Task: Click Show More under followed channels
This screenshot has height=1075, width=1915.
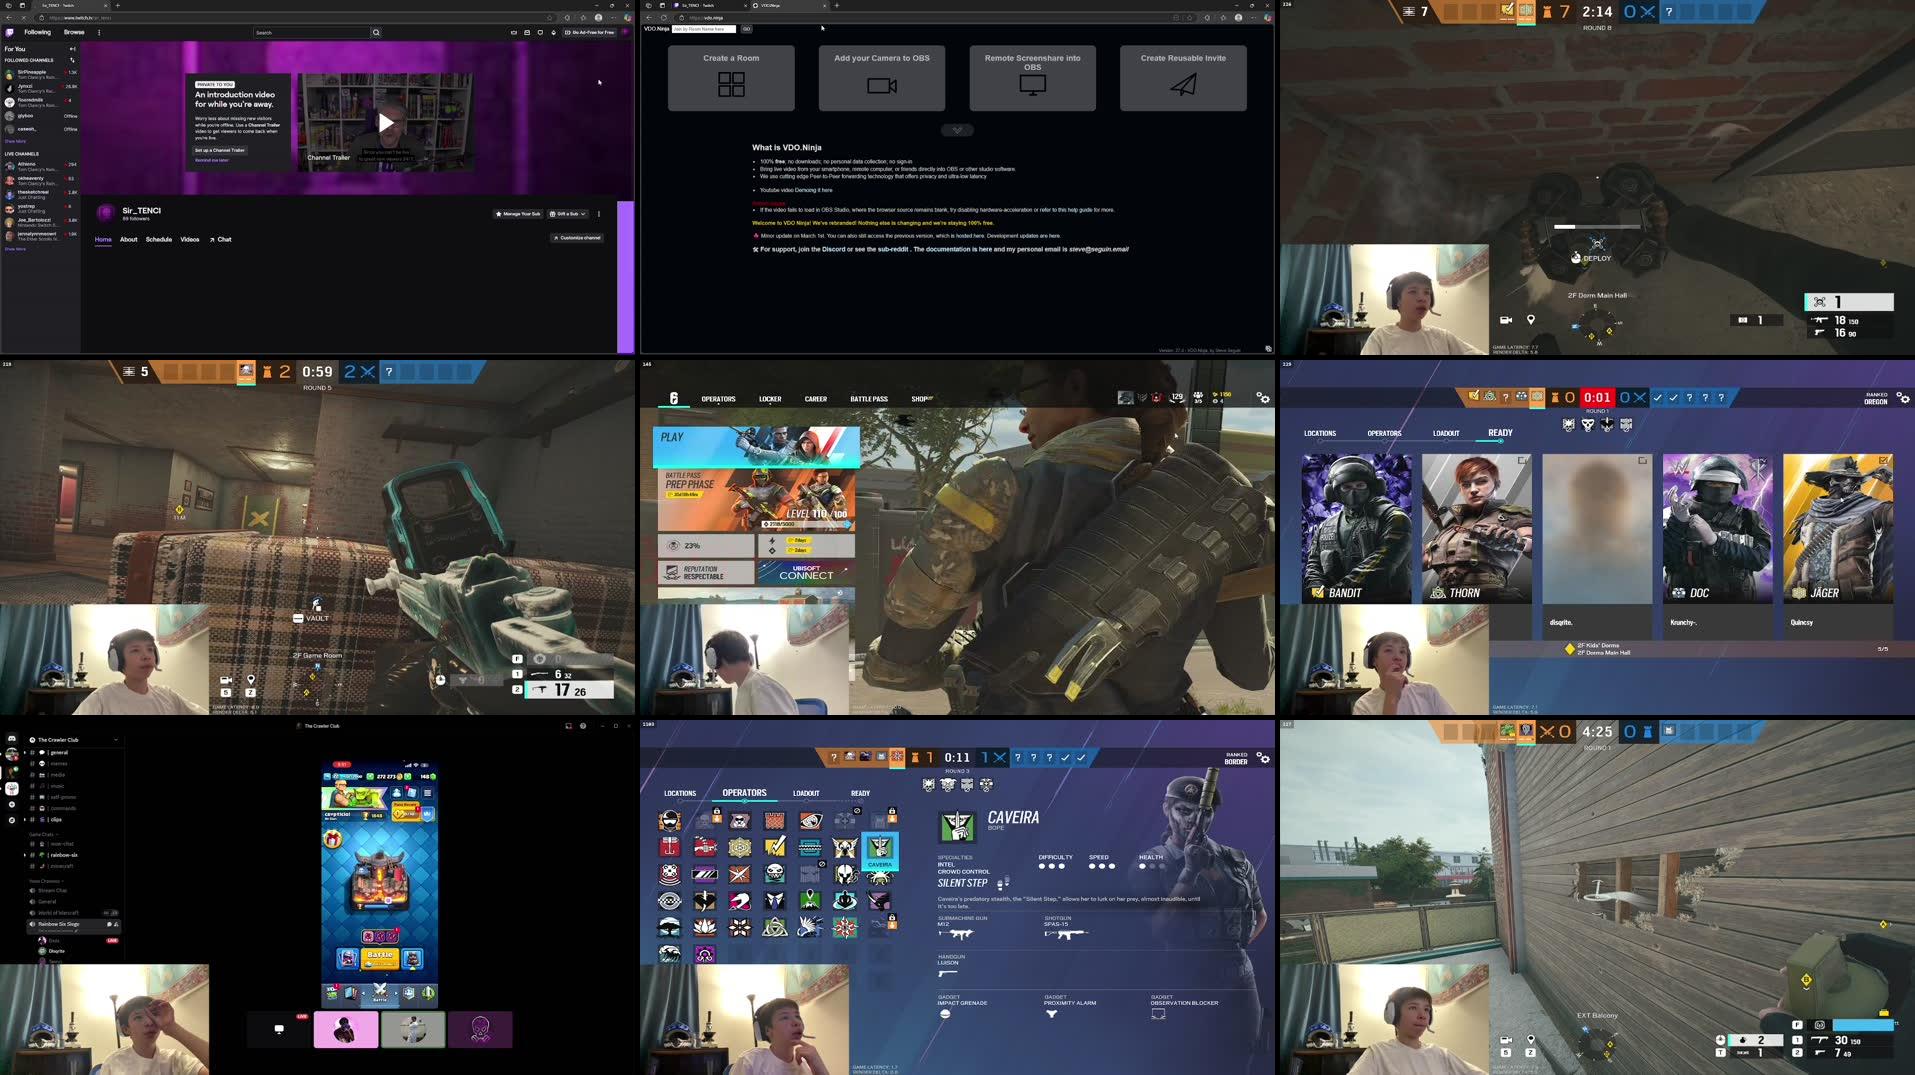Action: tap(15, 141)
